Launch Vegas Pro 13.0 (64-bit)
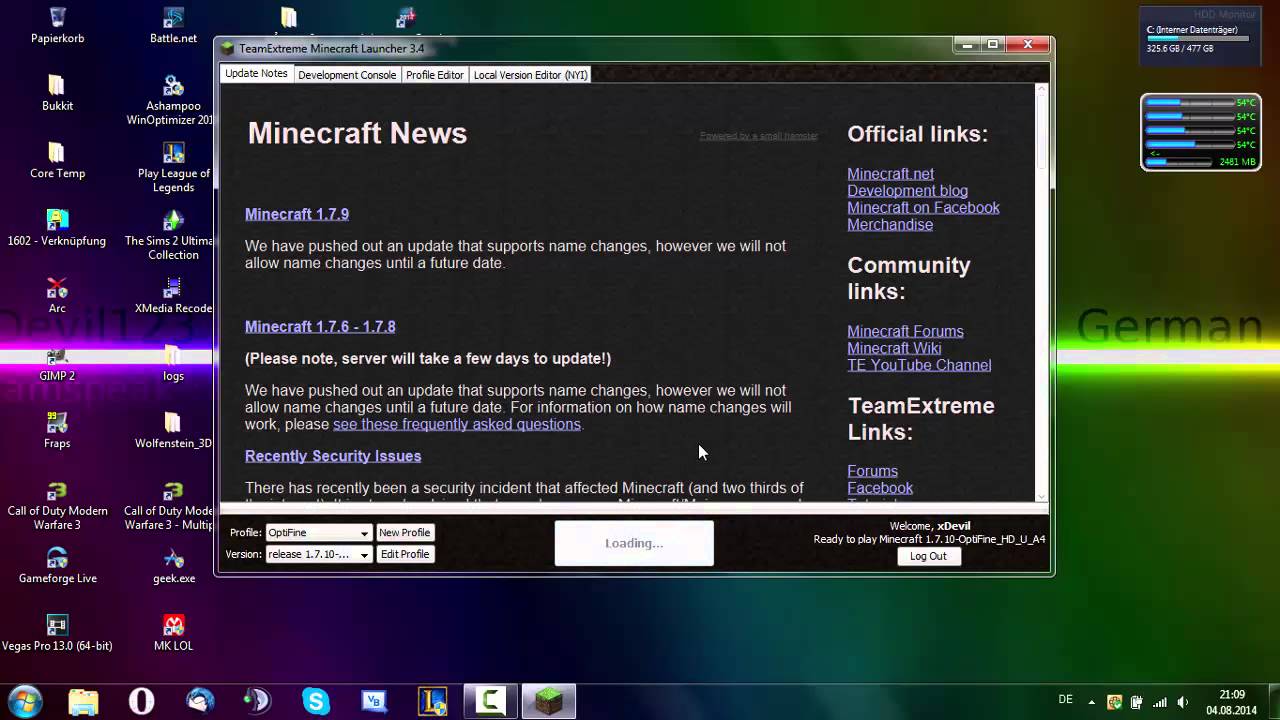The image size is (1280, 720). pos(57,633)
